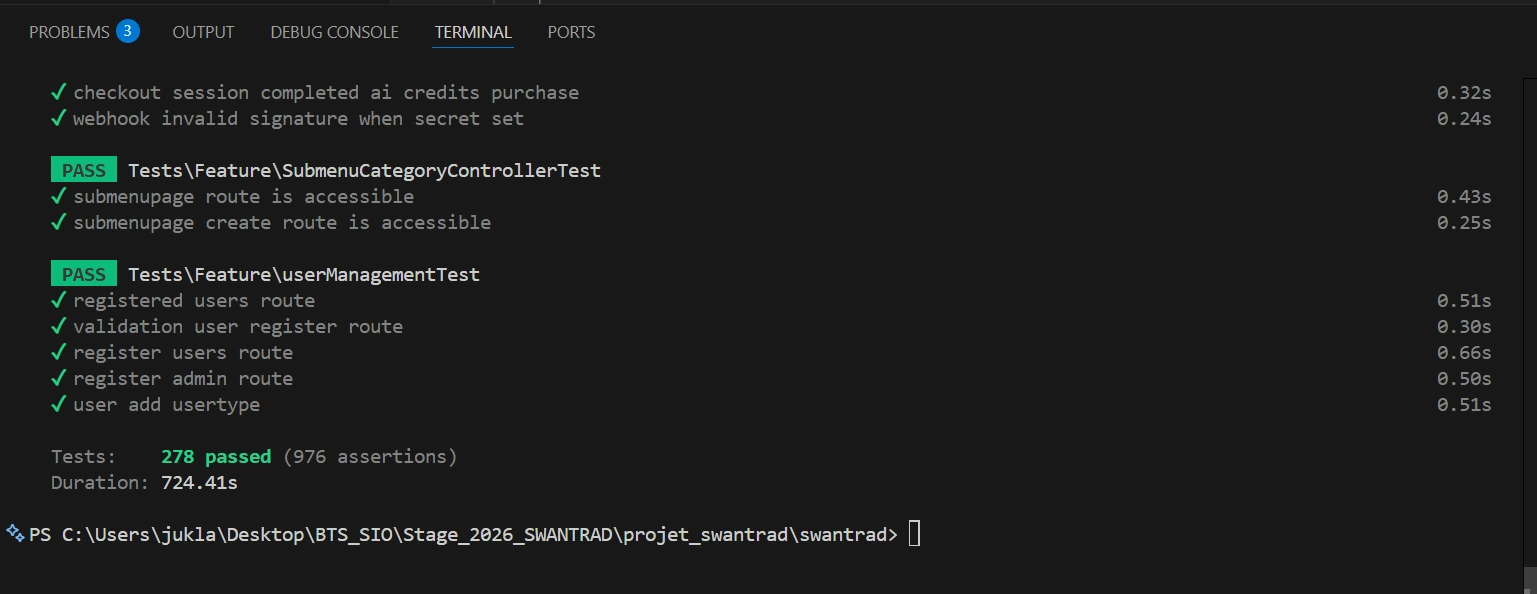Image resolution: width=1537 pixels, height=594 pixels.
Task: Click the checkmark next to "registered users route"
Action: pyautogui.click(x=58, y=300)
